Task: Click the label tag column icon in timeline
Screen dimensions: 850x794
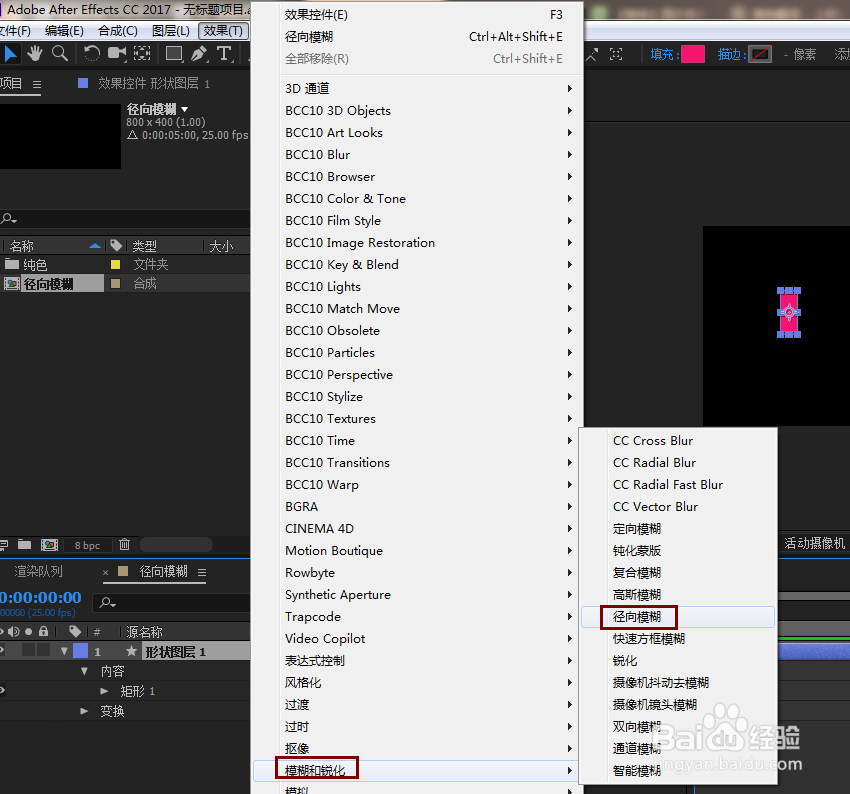Action: click(75, 631)
